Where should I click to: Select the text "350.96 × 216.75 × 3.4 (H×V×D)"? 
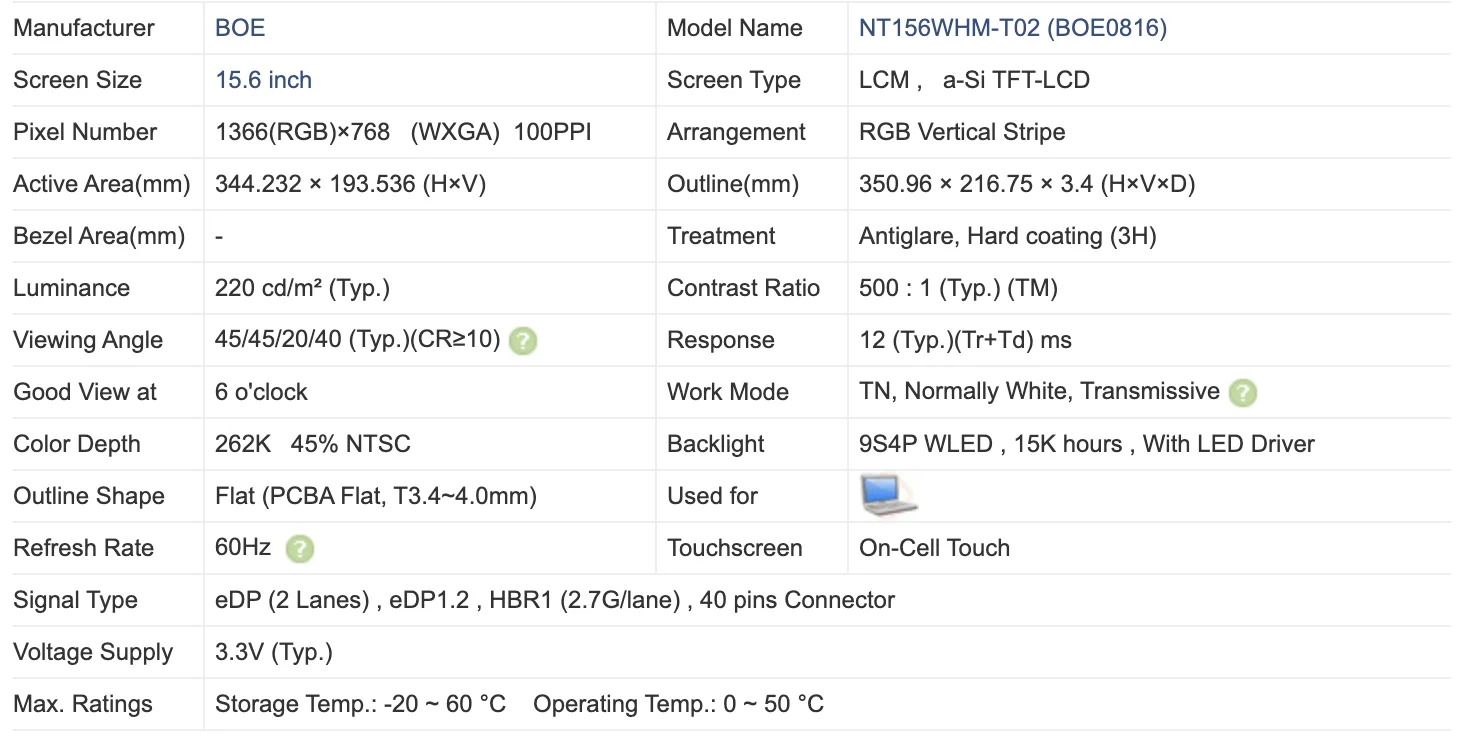click(1027, 184)
